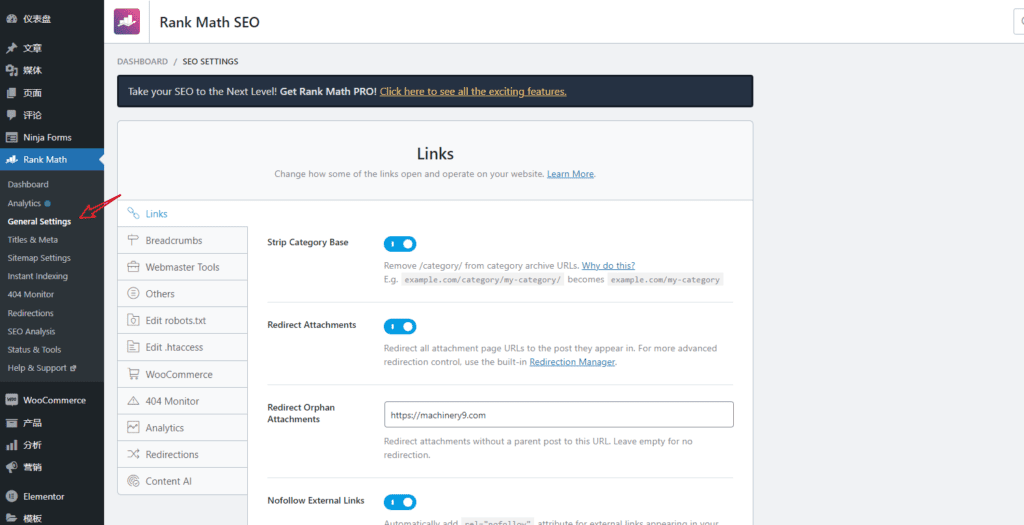
Task: Click the document icon of Edit .htaccess
Action: click(x=133, y=347)
